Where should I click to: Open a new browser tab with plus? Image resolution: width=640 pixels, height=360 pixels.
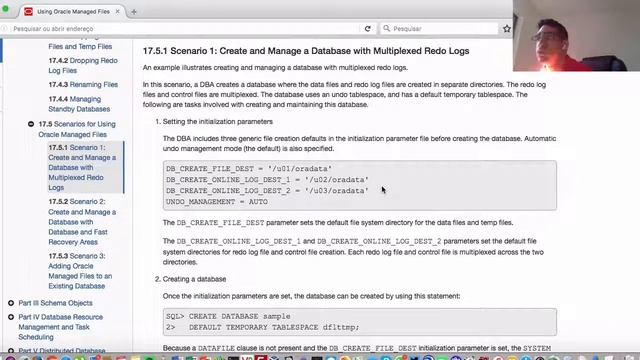coord(133,12)
